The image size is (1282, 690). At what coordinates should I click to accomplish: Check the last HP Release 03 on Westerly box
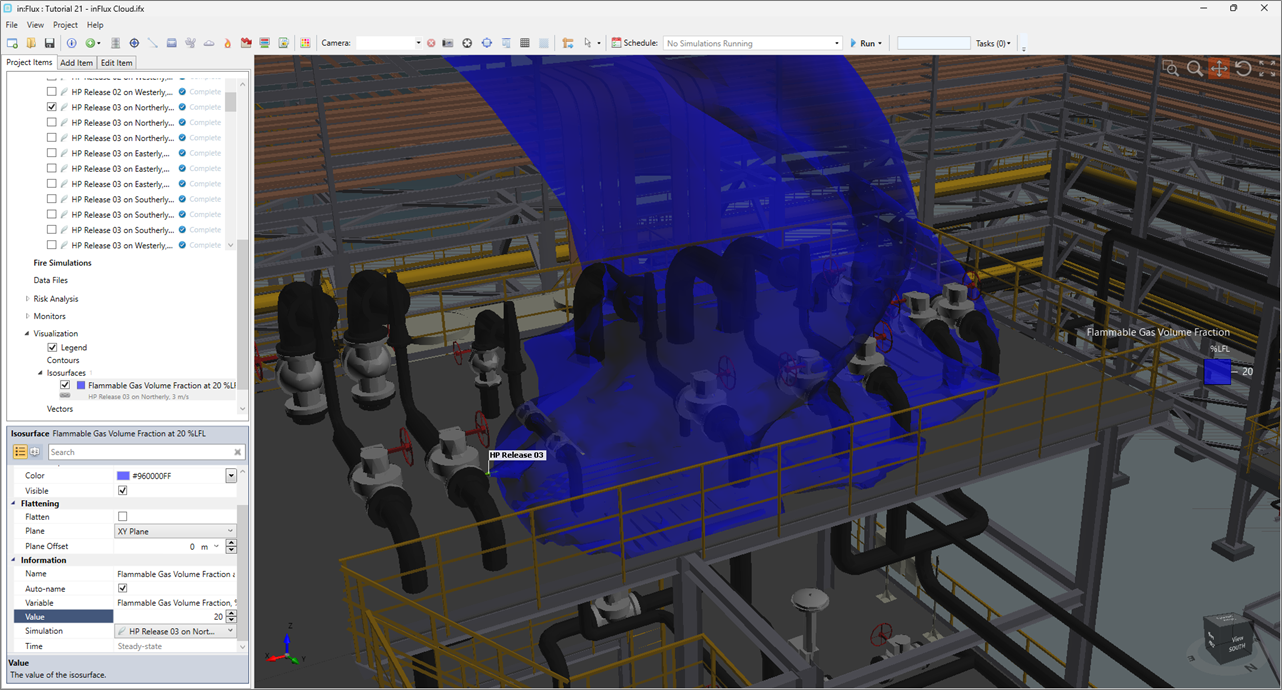point(52,245)
